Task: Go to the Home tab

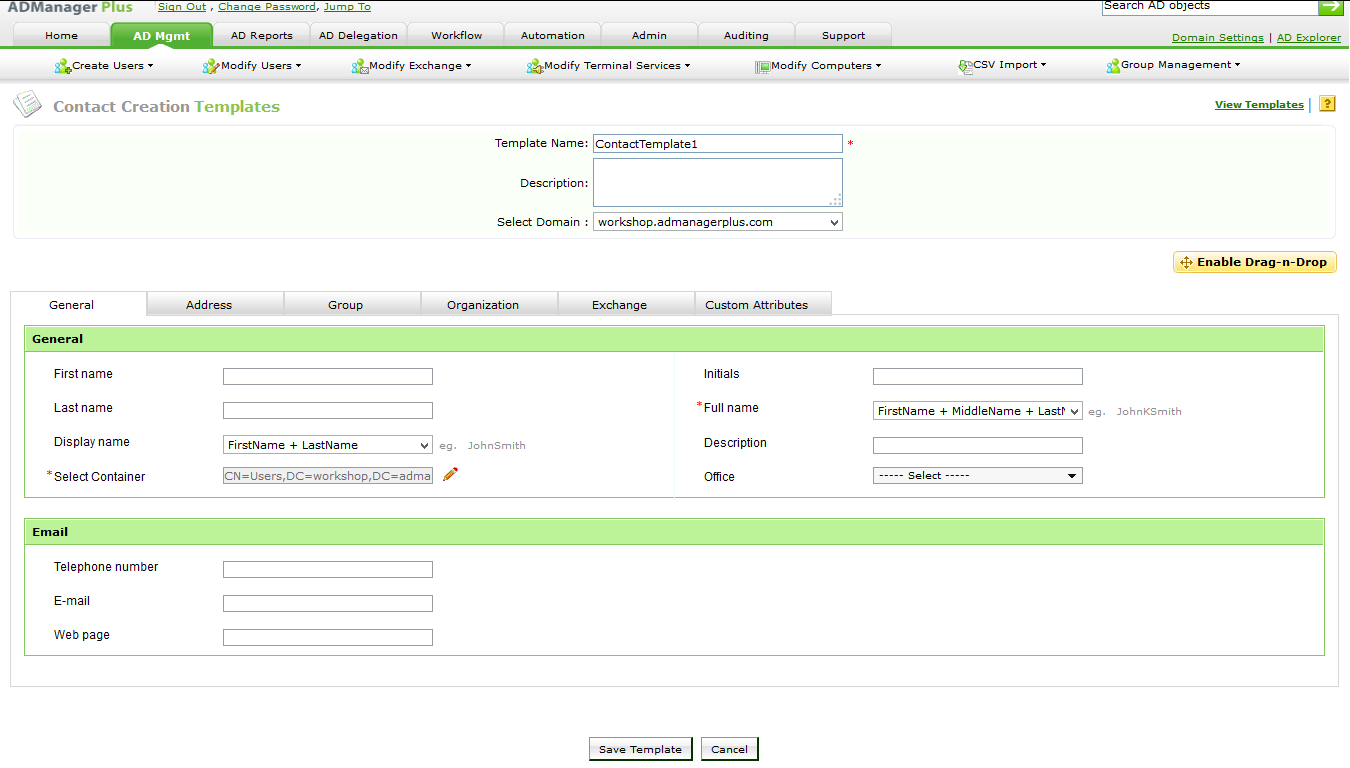Action: (61, 35)
